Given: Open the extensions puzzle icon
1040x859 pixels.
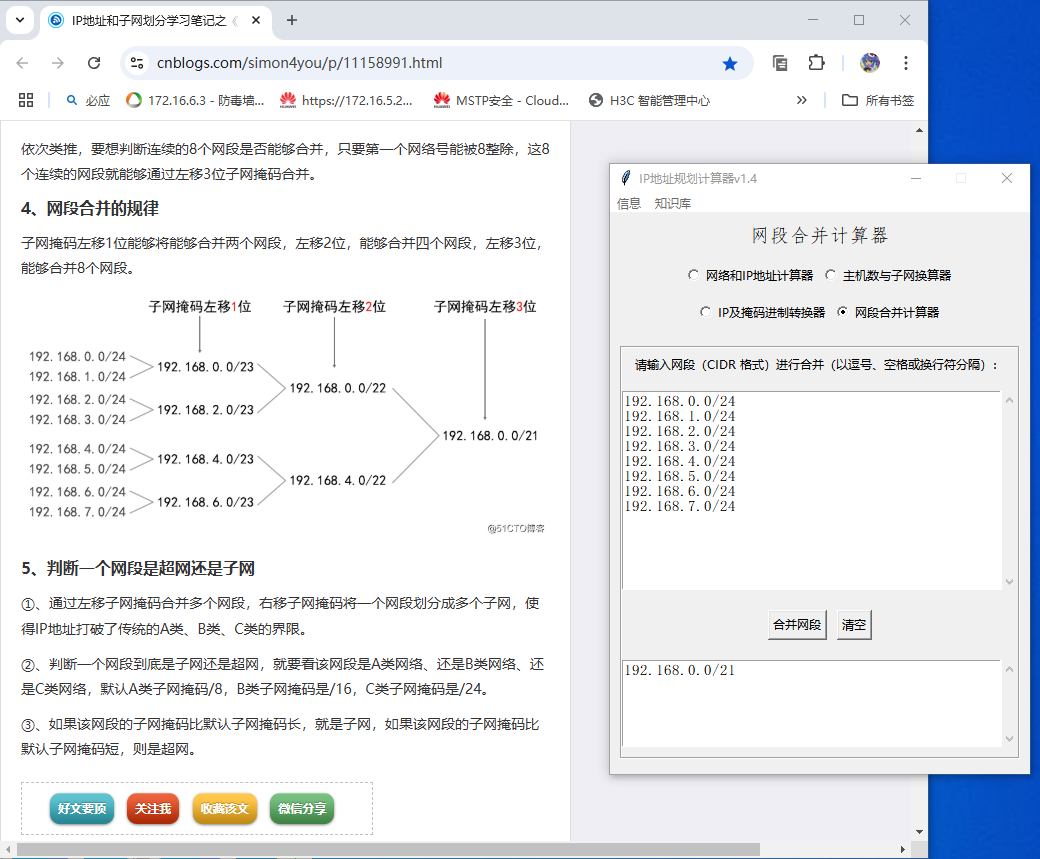Looking at the screenshot, I should pos(816,63).
